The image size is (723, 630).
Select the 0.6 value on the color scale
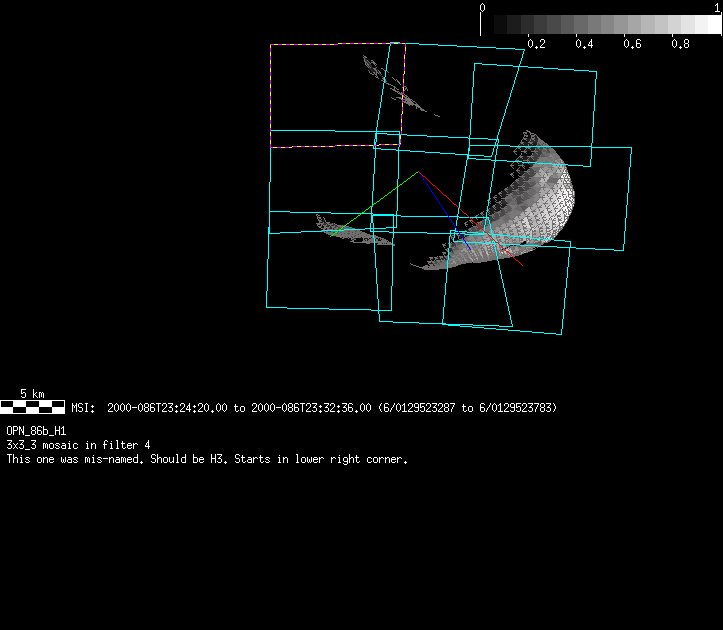(632, 44)
